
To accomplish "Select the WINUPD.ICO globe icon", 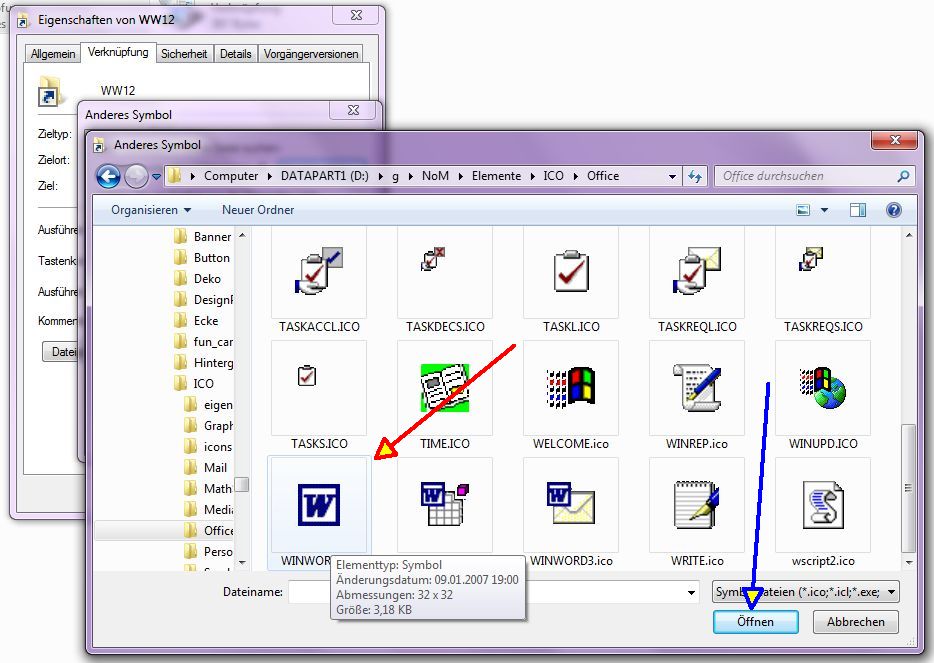I will [x=823, y=396].
